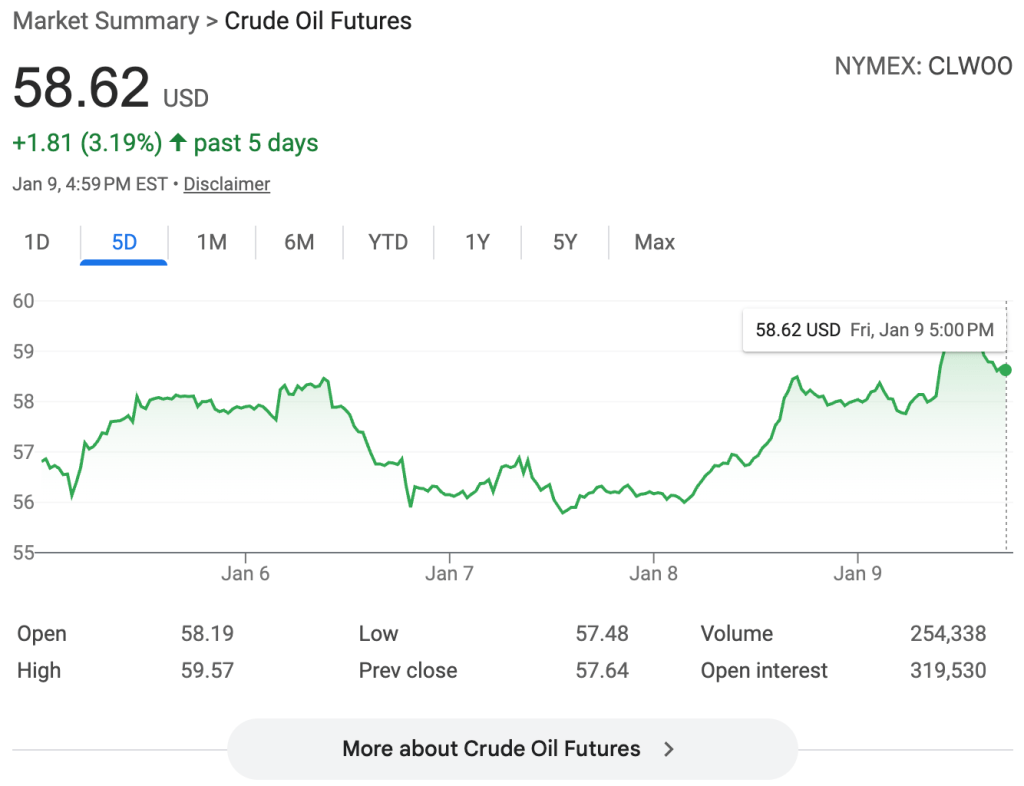Select the 1D time range tab

coord(37,242)
